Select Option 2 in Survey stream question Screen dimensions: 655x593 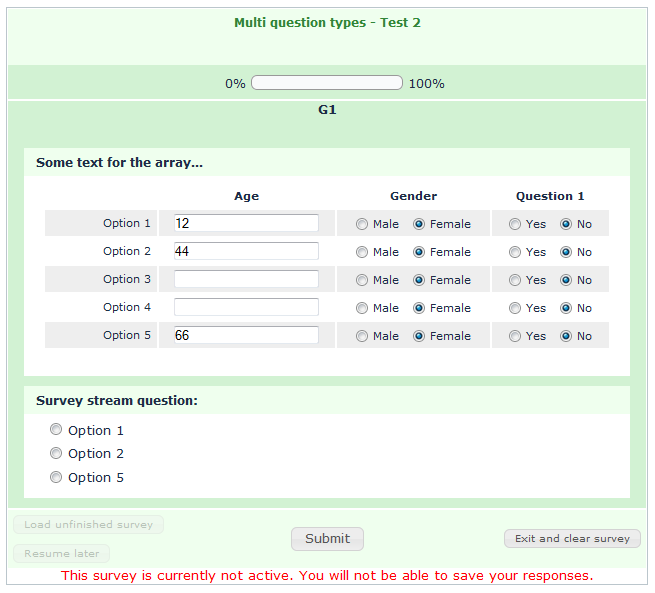pos(56,454)
